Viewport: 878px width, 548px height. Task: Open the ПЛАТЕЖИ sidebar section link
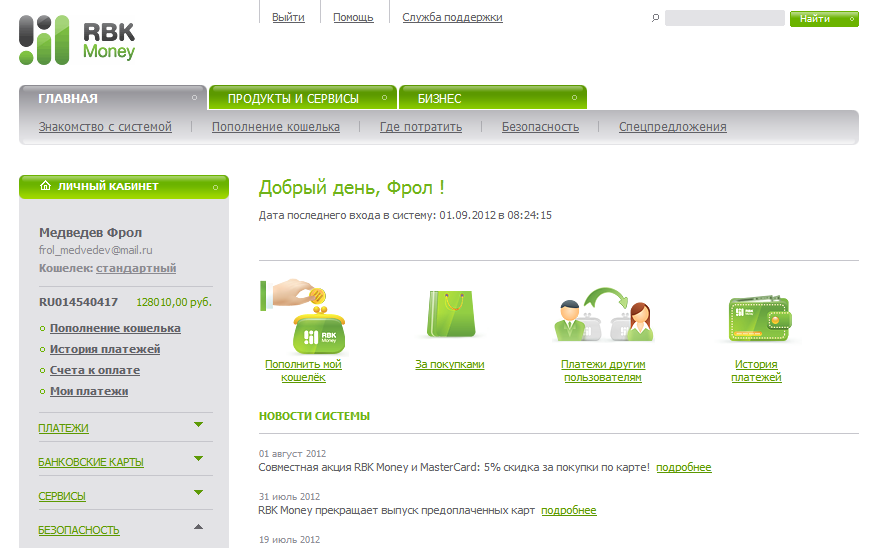click(63, 428)
